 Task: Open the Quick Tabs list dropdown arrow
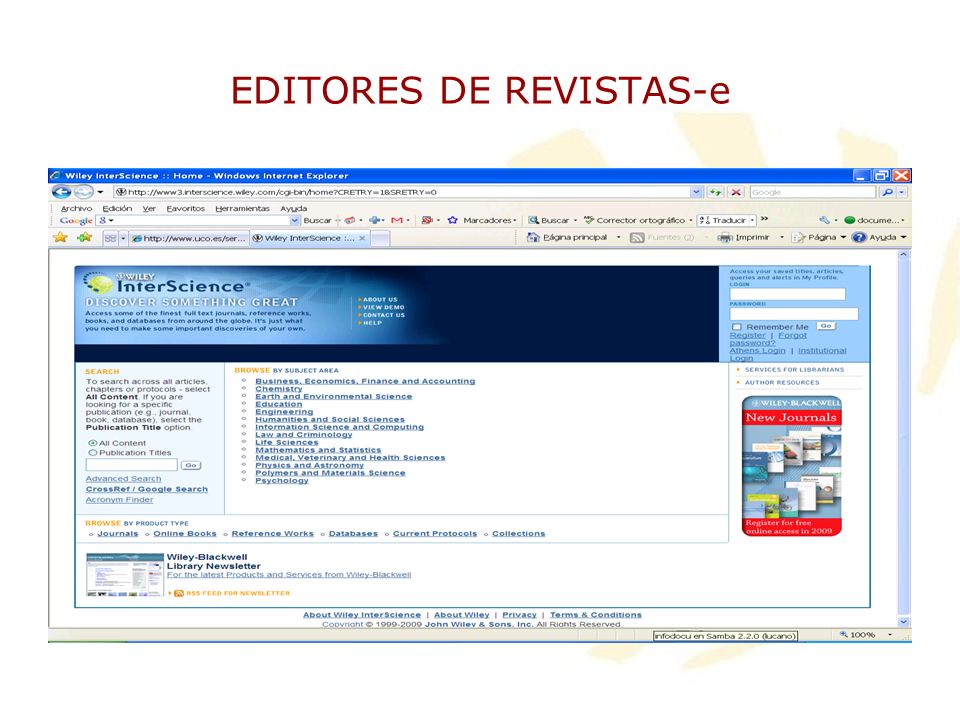coord(123,238)
